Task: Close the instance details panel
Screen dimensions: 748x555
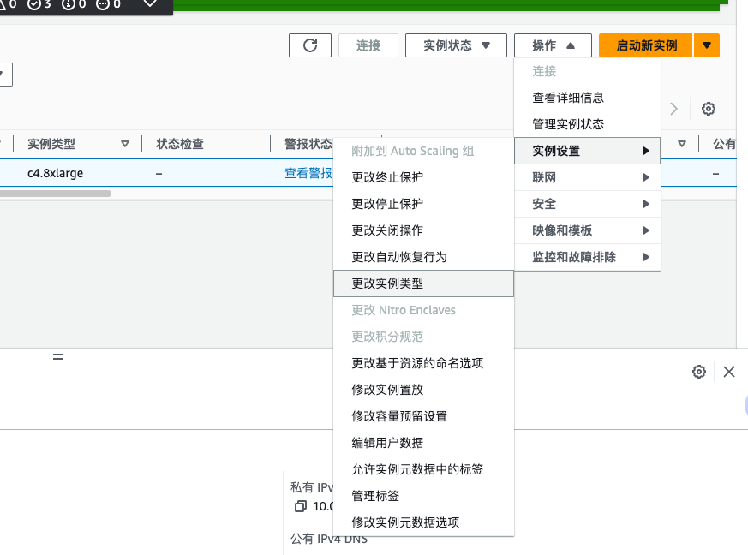Action: (x=729, y=372)
